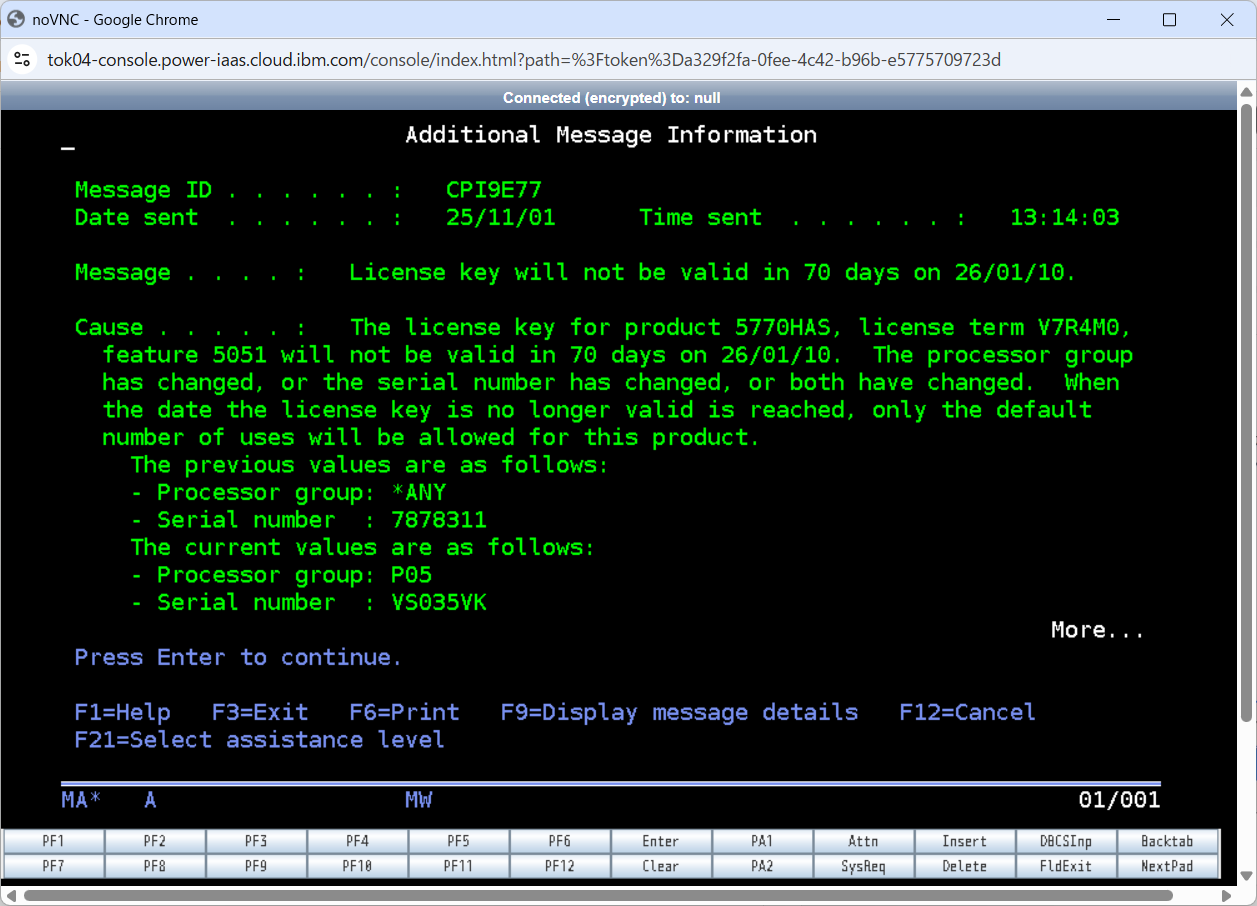
Task: Click F21=Select assistance level text
Action: click(x=260, y=739)
